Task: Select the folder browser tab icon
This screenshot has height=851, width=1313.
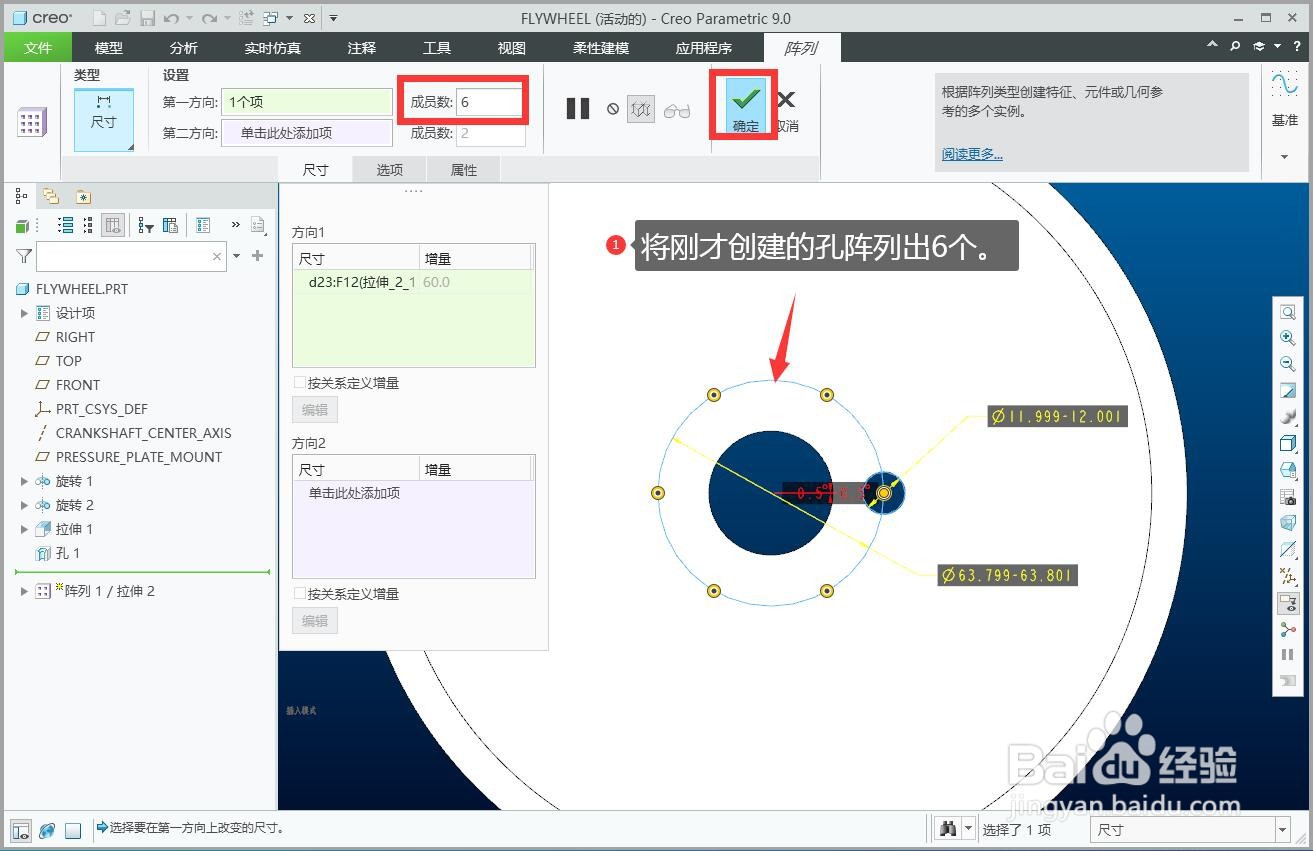Action: click(x=51, y=196)
